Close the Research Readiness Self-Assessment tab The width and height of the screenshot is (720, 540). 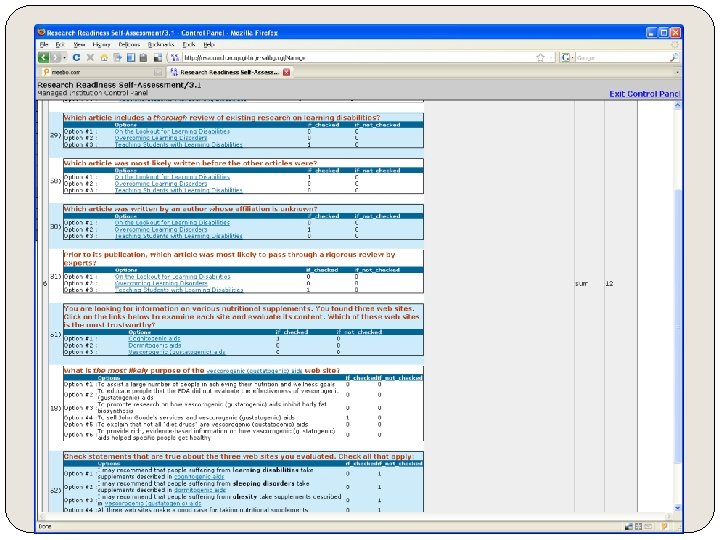click(287, 72)
